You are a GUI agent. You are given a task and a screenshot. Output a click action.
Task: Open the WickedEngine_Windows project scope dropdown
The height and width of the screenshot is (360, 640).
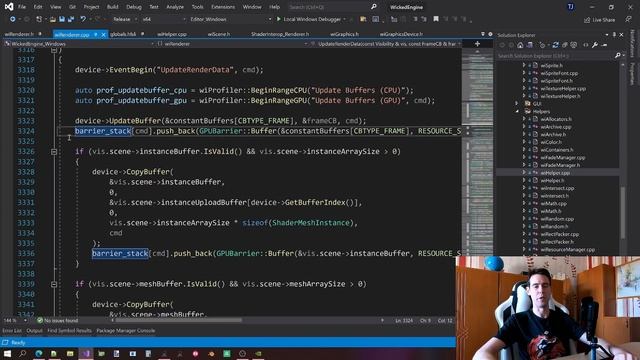click(x=80, y=44)
